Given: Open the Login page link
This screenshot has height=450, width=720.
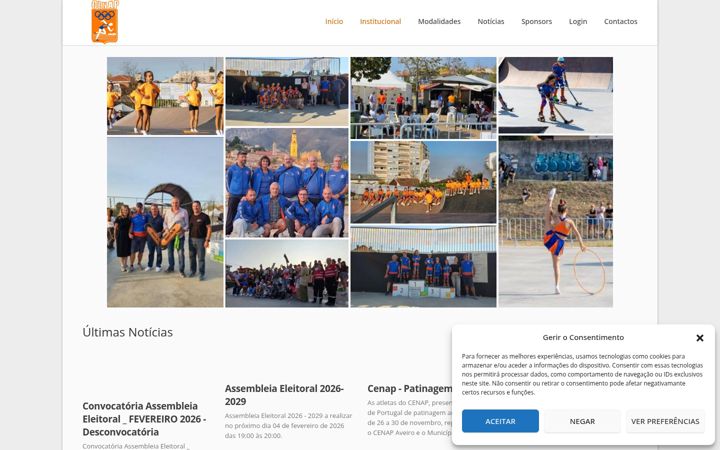Looking at the screenshot, I should point(578,22).
